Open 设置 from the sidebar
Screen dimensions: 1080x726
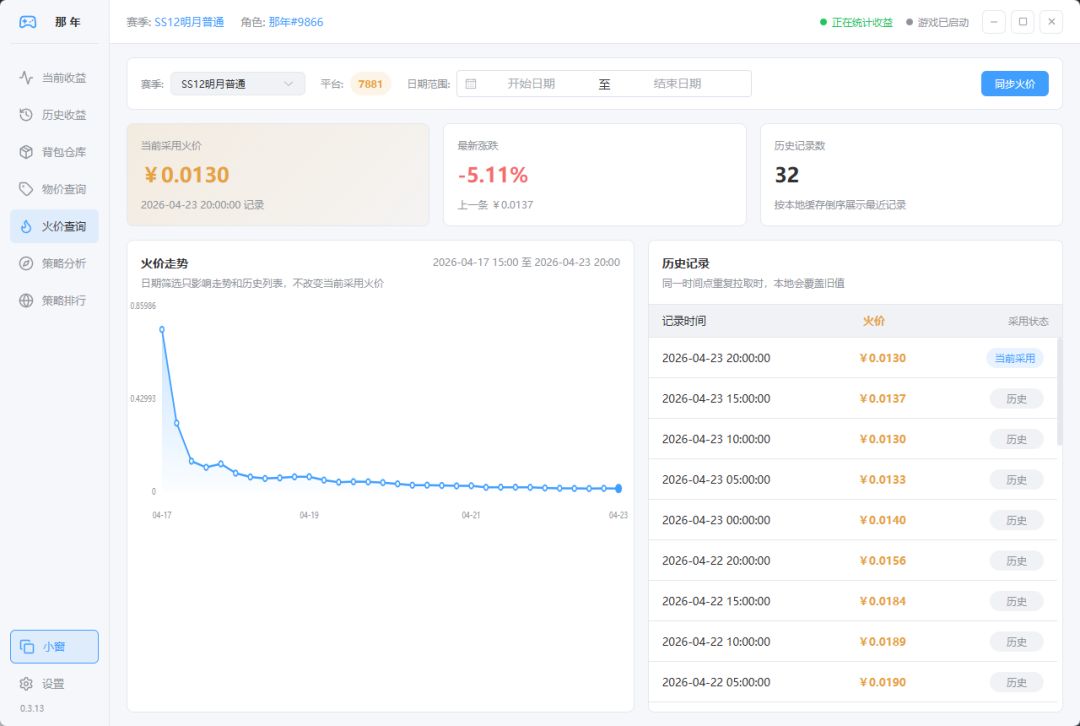[54, 684]
